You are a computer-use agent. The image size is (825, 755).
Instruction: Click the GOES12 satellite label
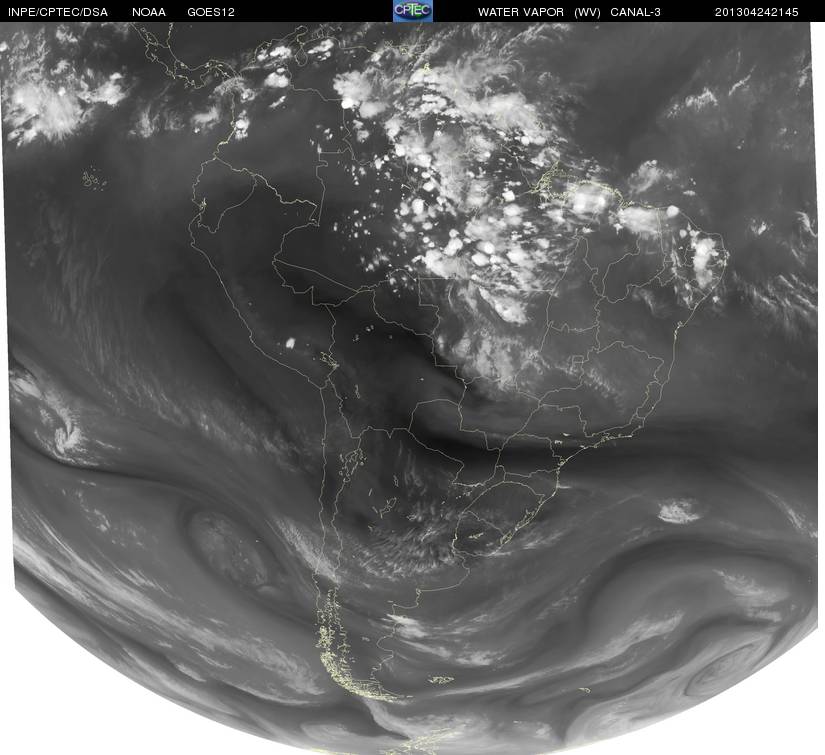[210, 12]
